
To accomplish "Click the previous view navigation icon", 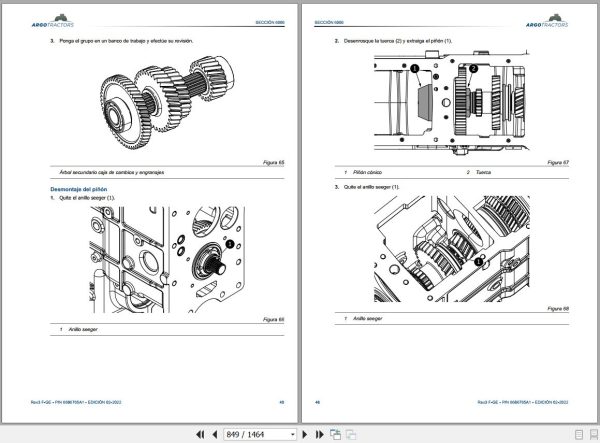I will pyautogui.click(x=336, y=434).
